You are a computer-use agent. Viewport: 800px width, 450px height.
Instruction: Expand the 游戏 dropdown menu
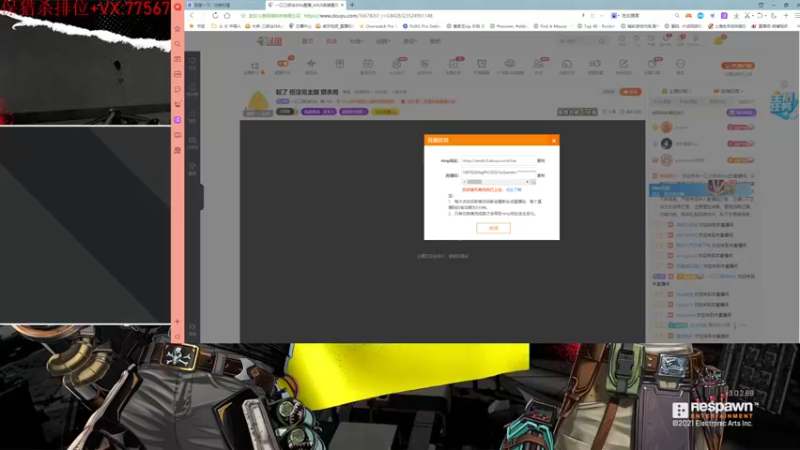410,41
